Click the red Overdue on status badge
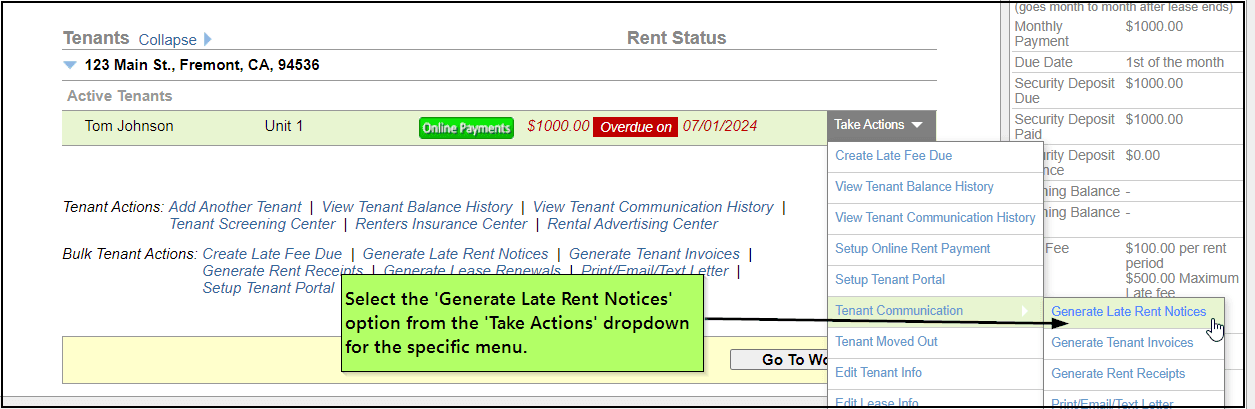1255x409 pixels. 635,127
